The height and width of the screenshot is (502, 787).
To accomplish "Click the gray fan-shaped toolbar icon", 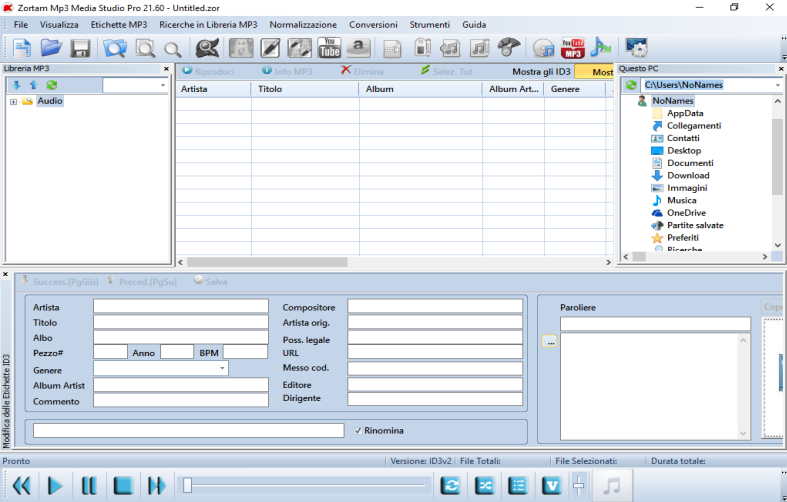I will (508, 48).
